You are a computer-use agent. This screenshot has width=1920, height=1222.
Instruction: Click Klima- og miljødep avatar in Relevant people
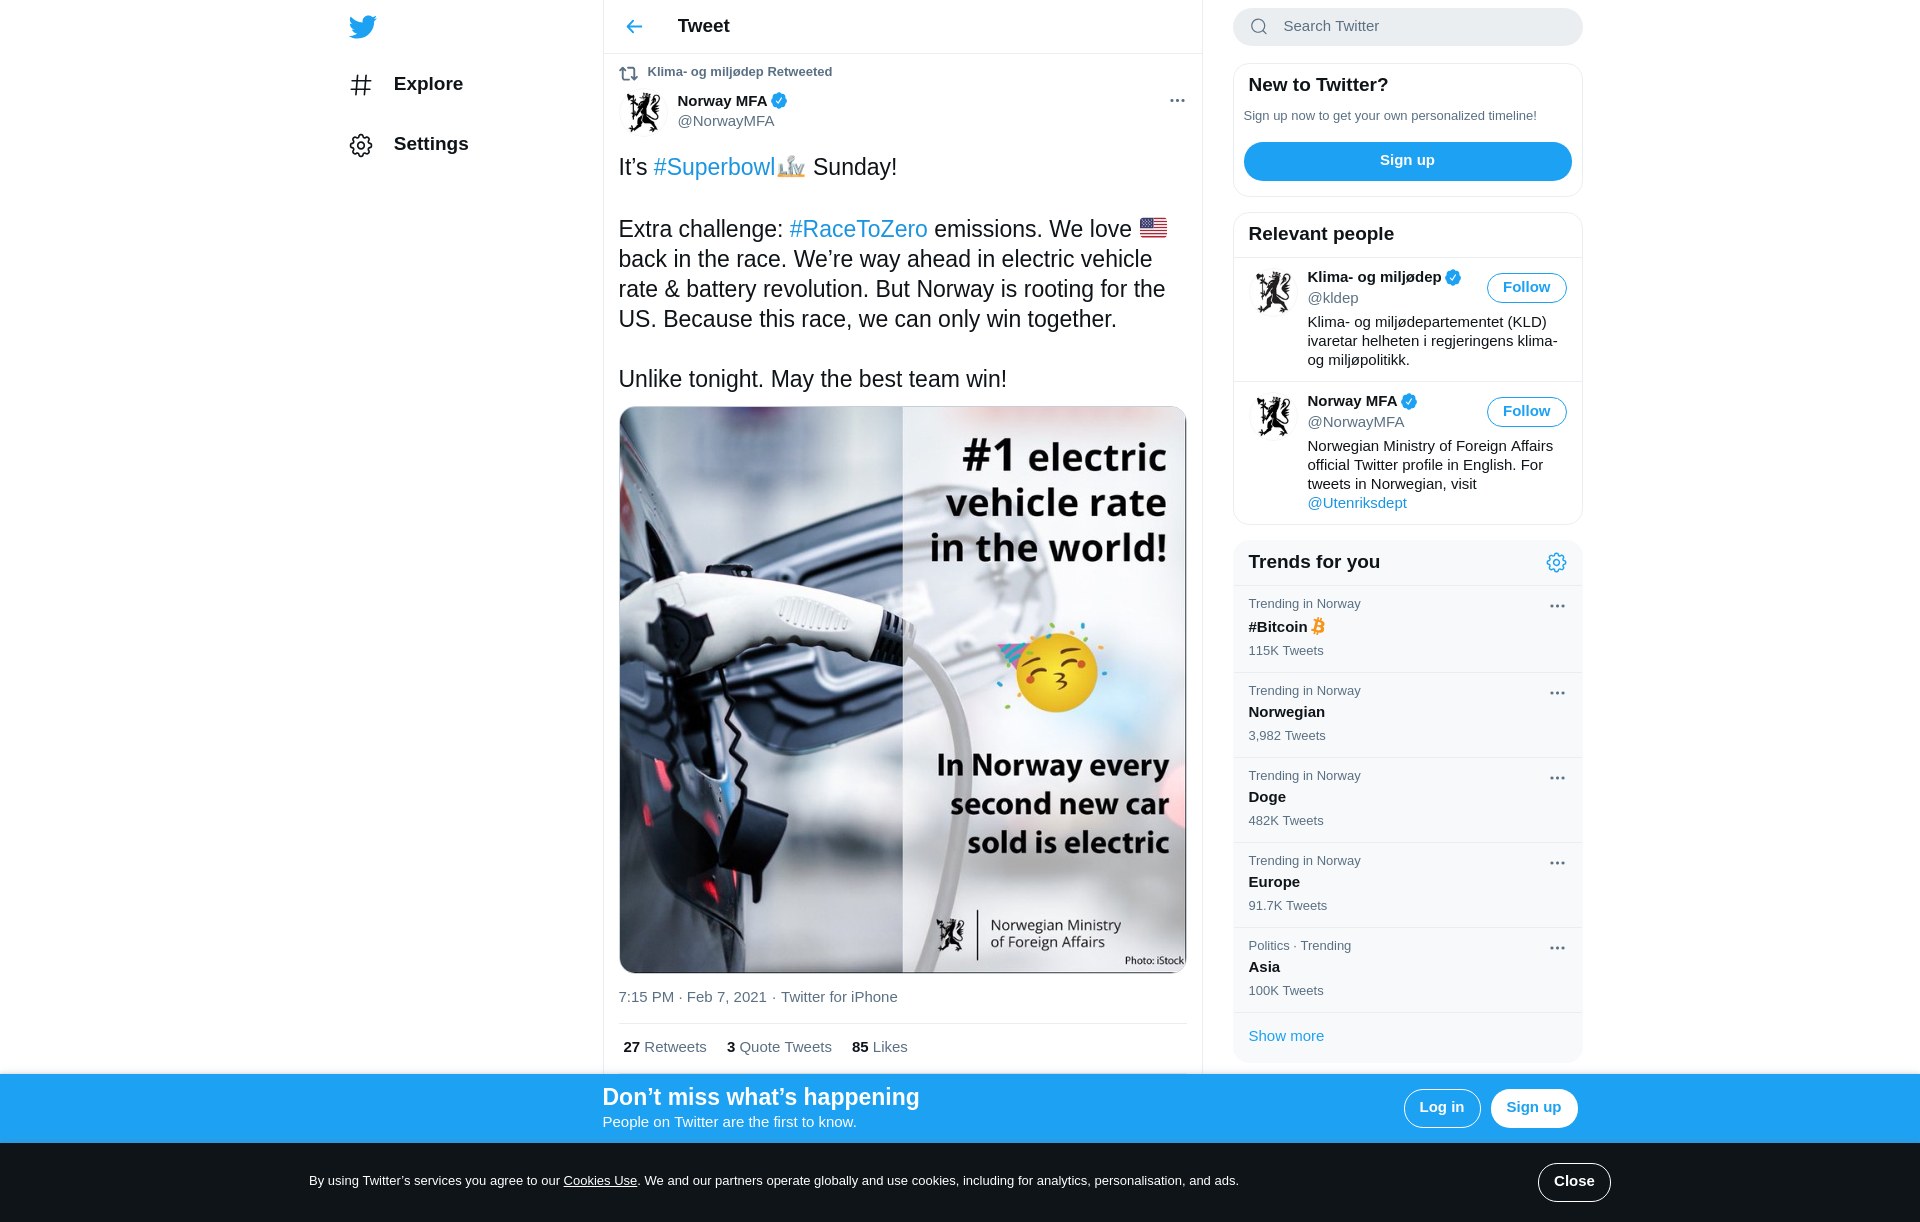(x=1273, y=292)
